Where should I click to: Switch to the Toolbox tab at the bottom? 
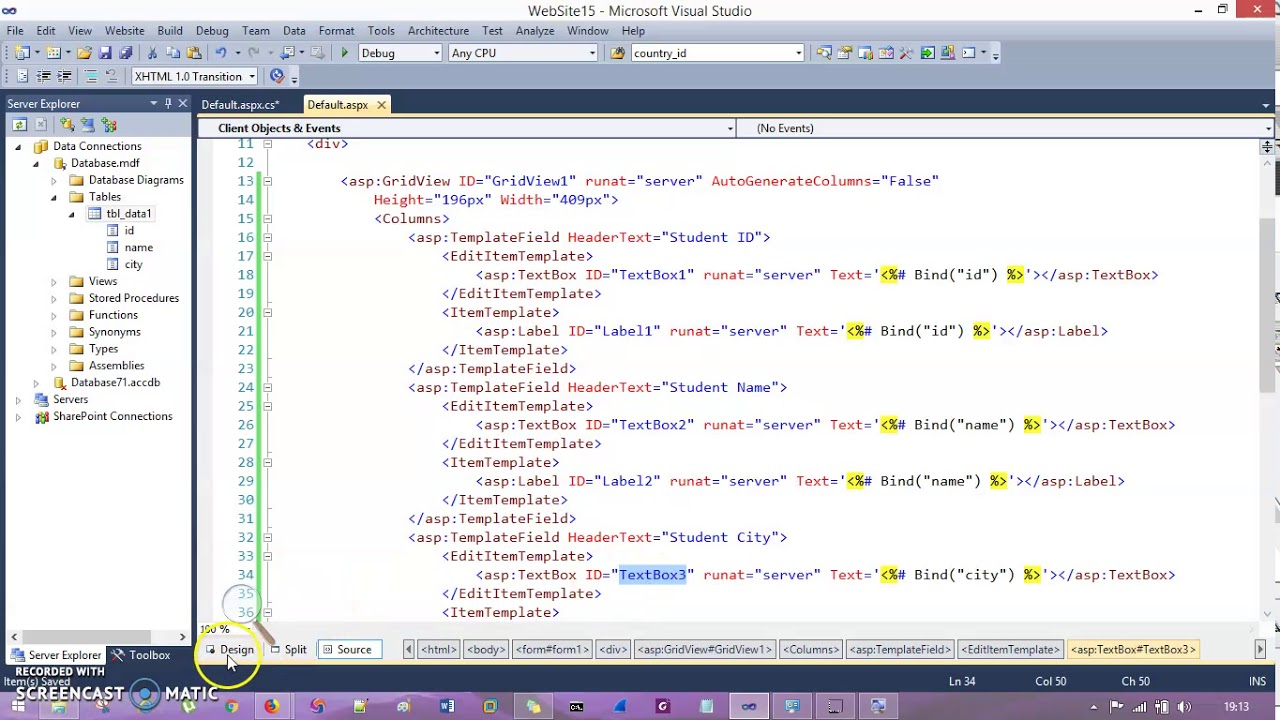[x=140, y=655]
